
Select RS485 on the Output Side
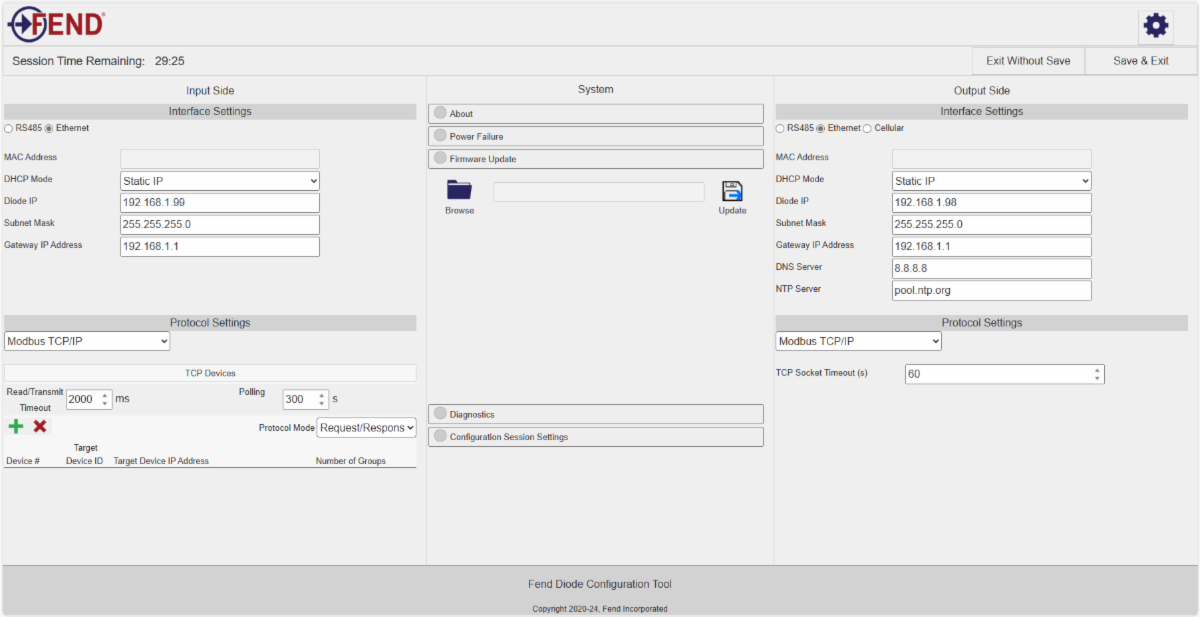781,128
